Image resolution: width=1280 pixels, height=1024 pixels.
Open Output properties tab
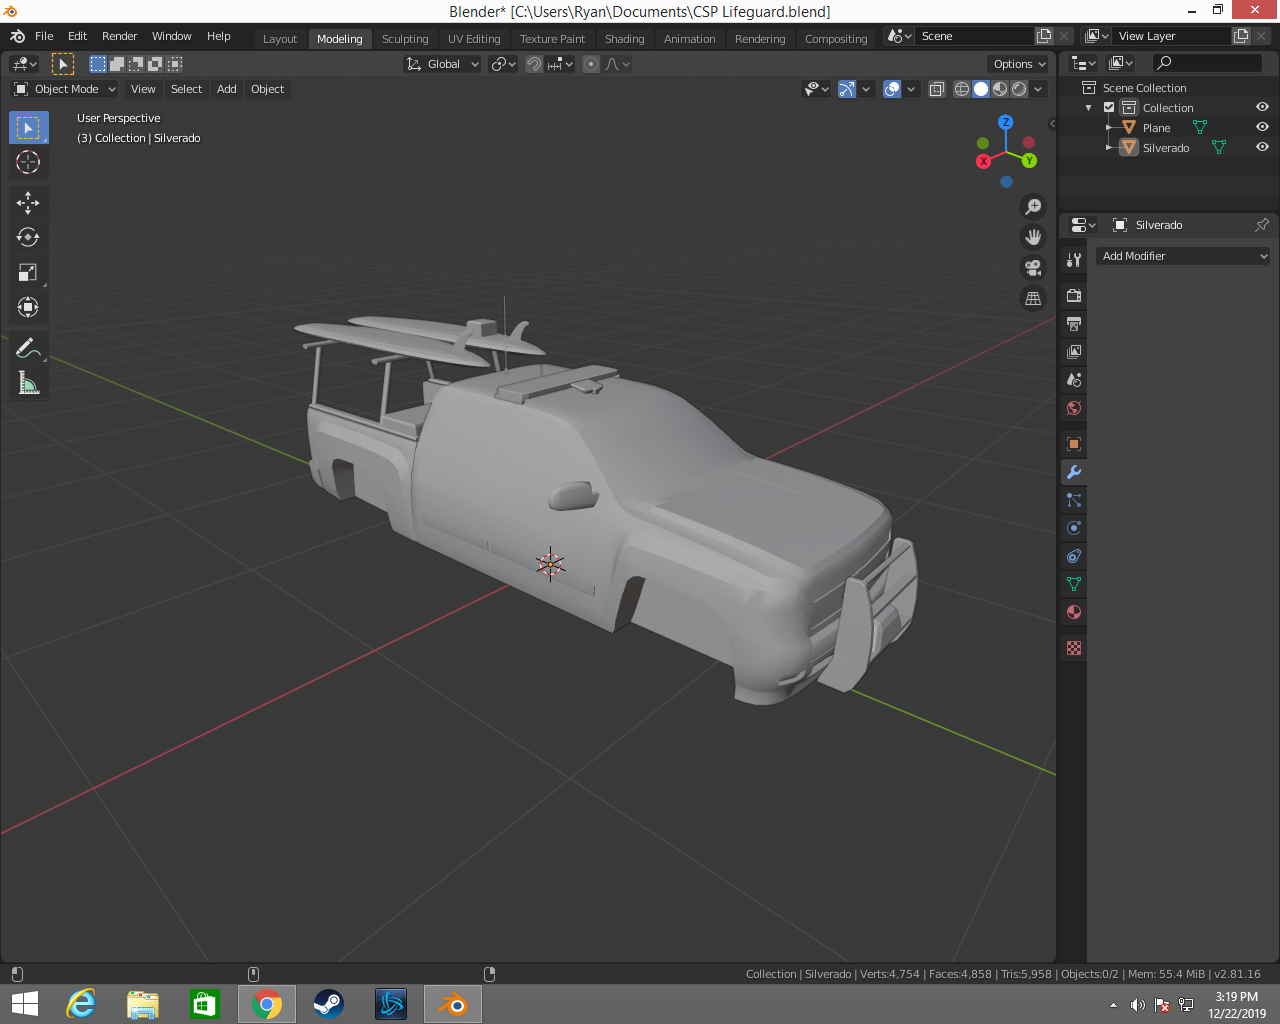point(1074,324)
